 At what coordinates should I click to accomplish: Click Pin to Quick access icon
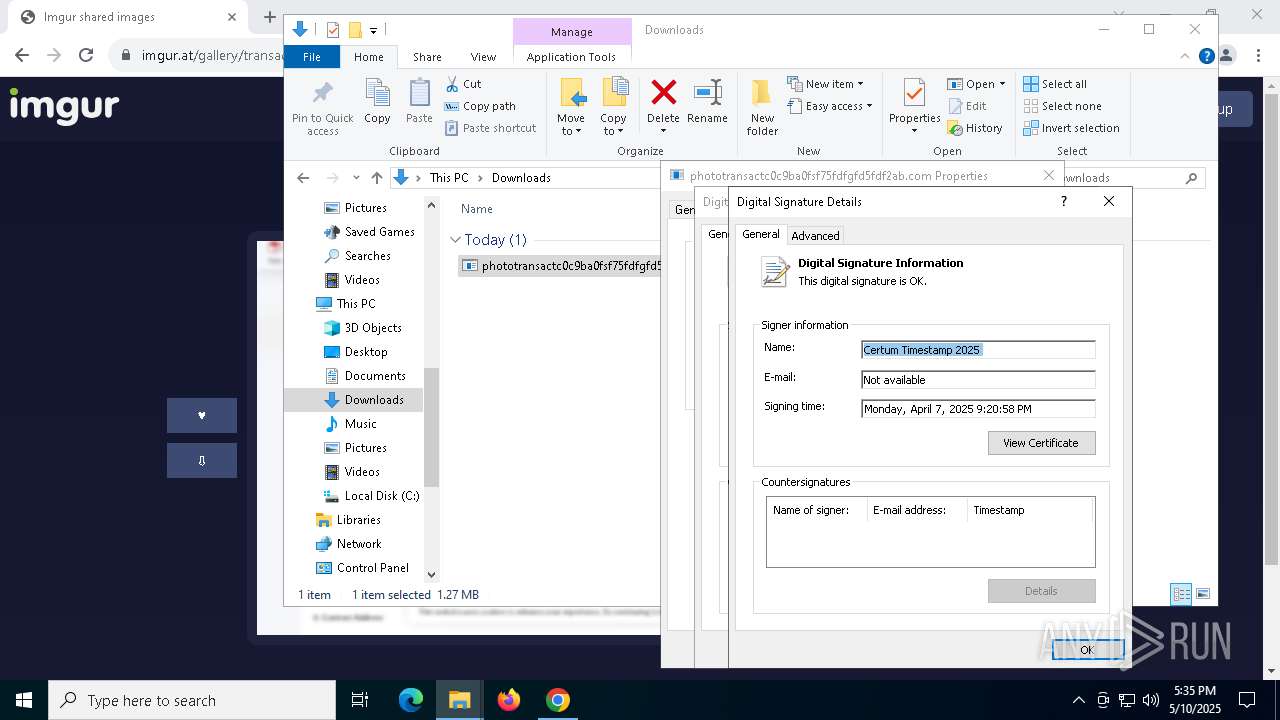[x=322, y=107]
